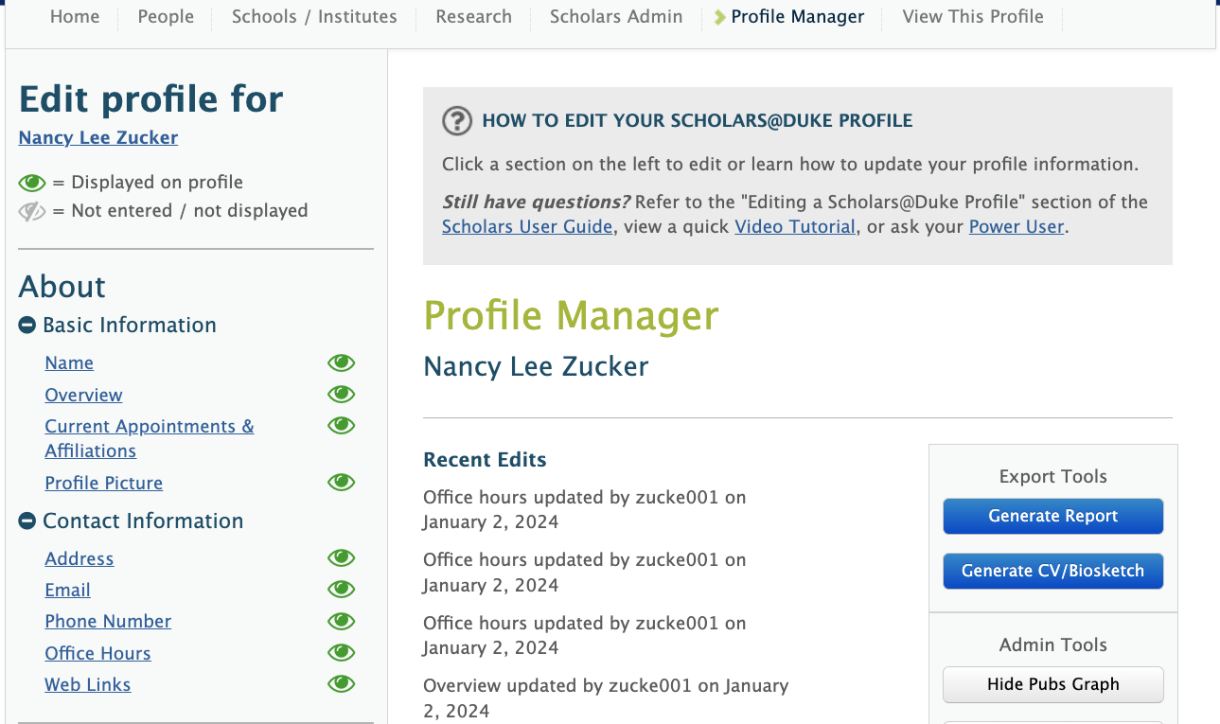Toggle visibility eye for Phone Number

tap(341, 621)
